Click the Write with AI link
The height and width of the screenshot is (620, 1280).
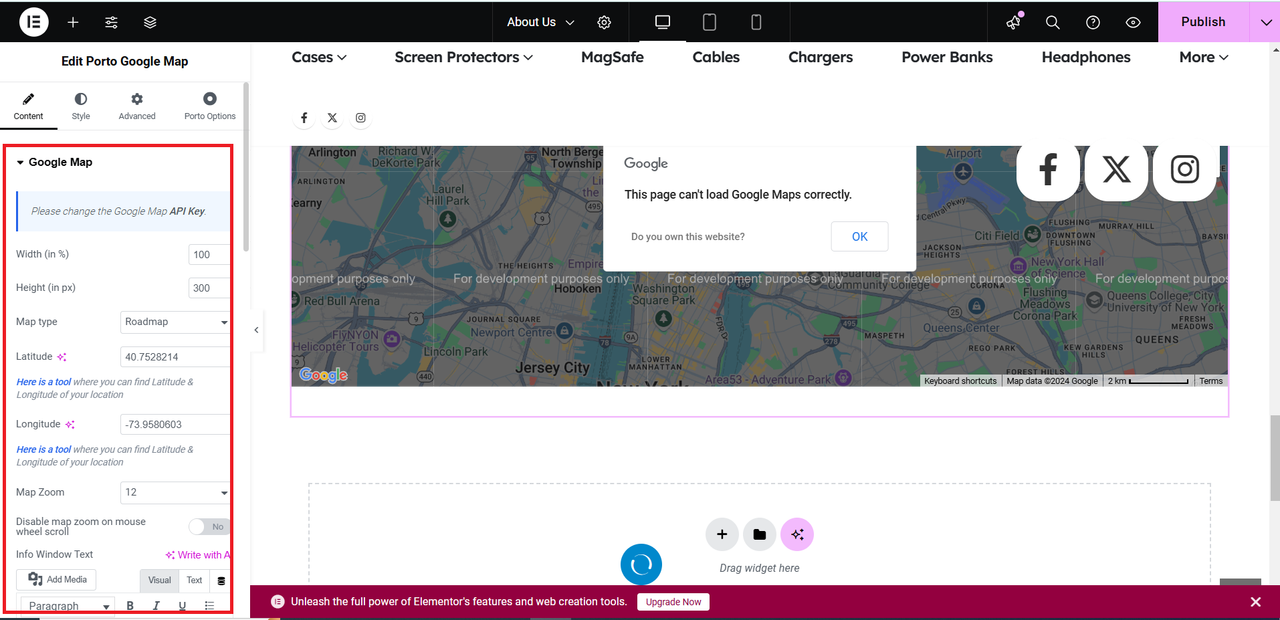click(x=198, y=555)
